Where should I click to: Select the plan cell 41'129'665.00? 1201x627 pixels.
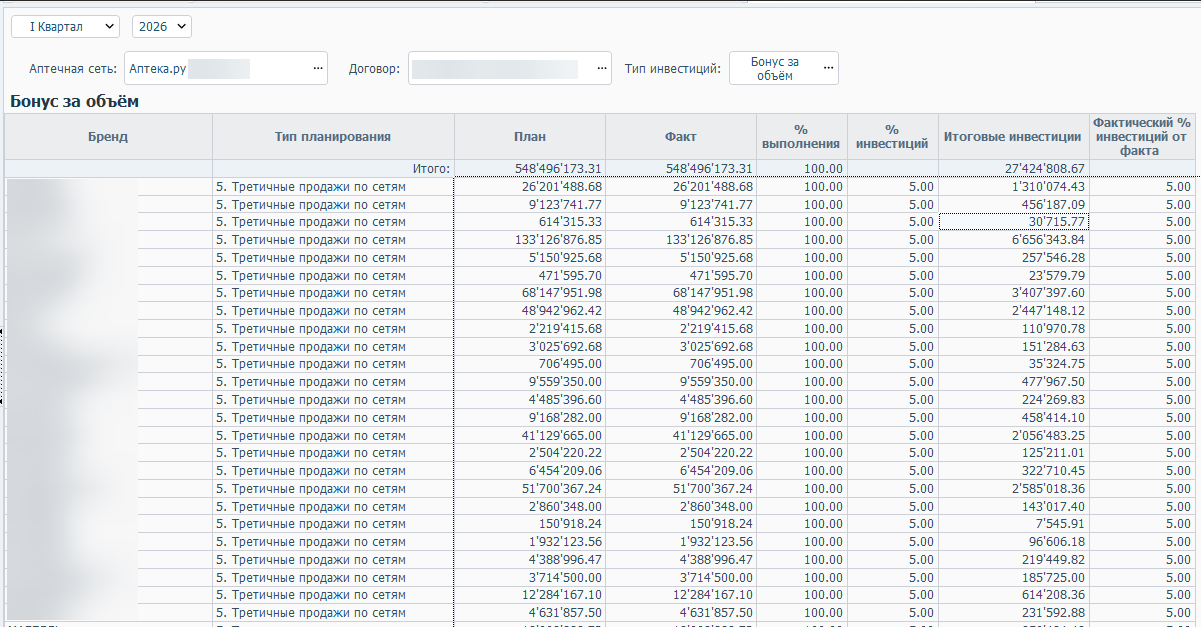tap(530, 436)
